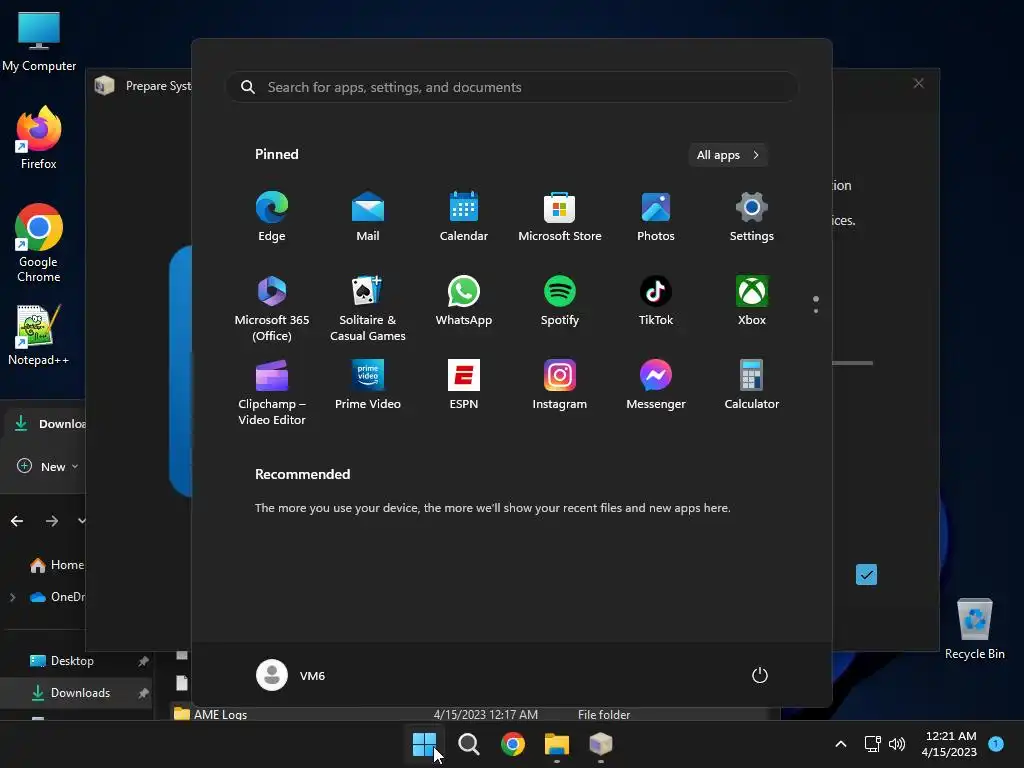Go to next pinned apps page dots

(x=816, y=304)
